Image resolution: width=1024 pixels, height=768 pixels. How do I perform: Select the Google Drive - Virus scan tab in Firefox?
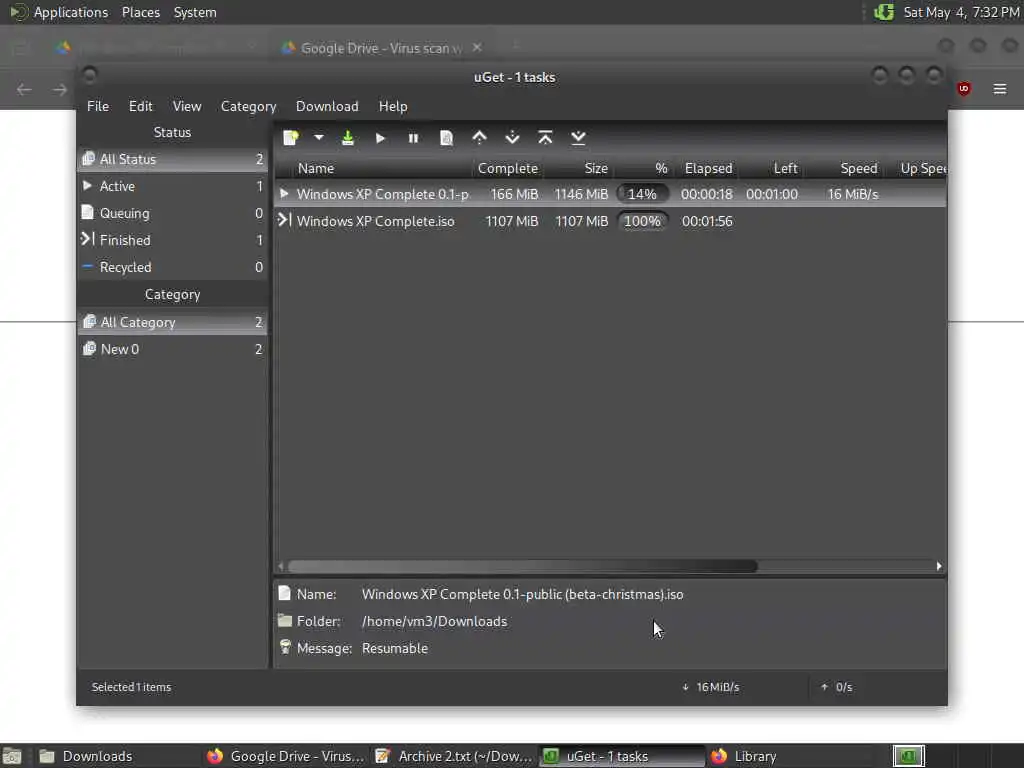point(382,48)
